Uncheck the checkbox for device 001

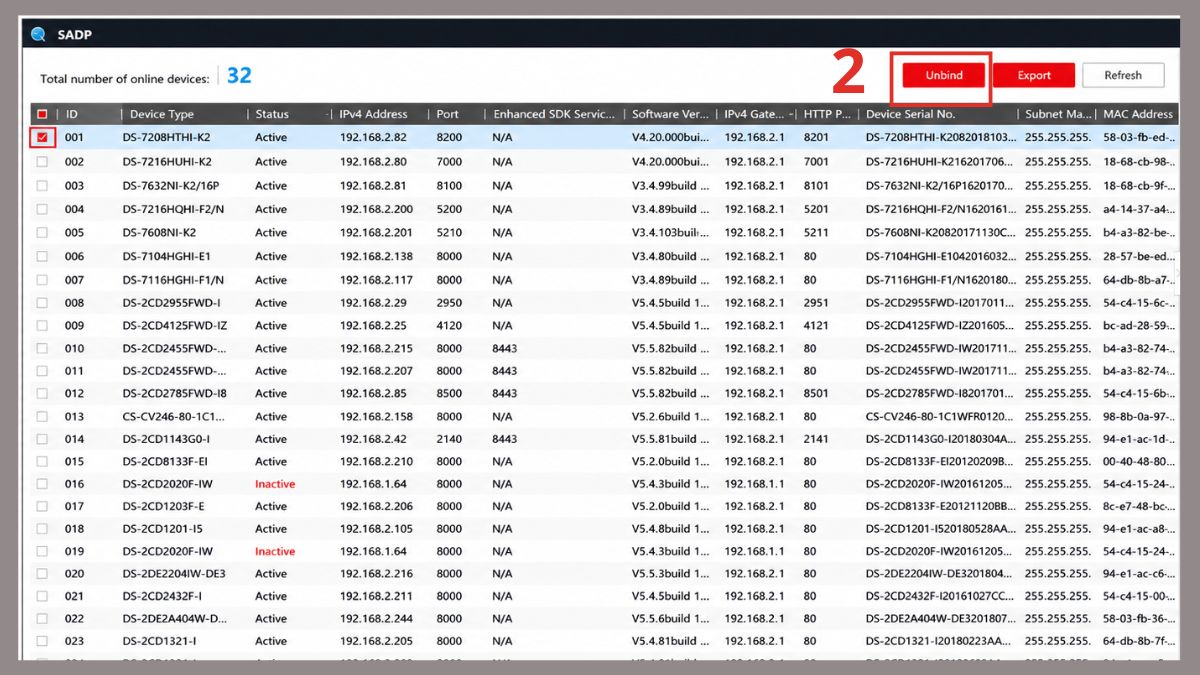pyautogui.click(x=42, y=138)
